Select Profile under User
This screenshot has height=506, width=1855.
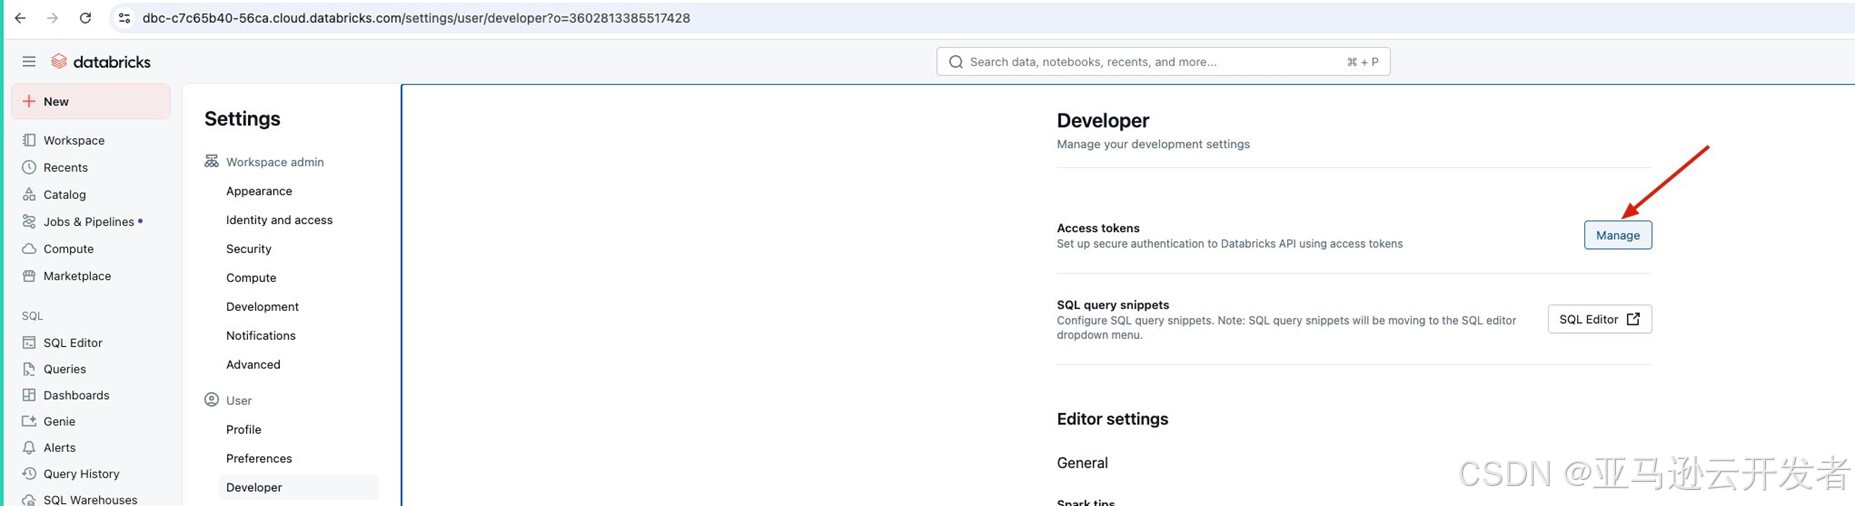tap(244, 430)
